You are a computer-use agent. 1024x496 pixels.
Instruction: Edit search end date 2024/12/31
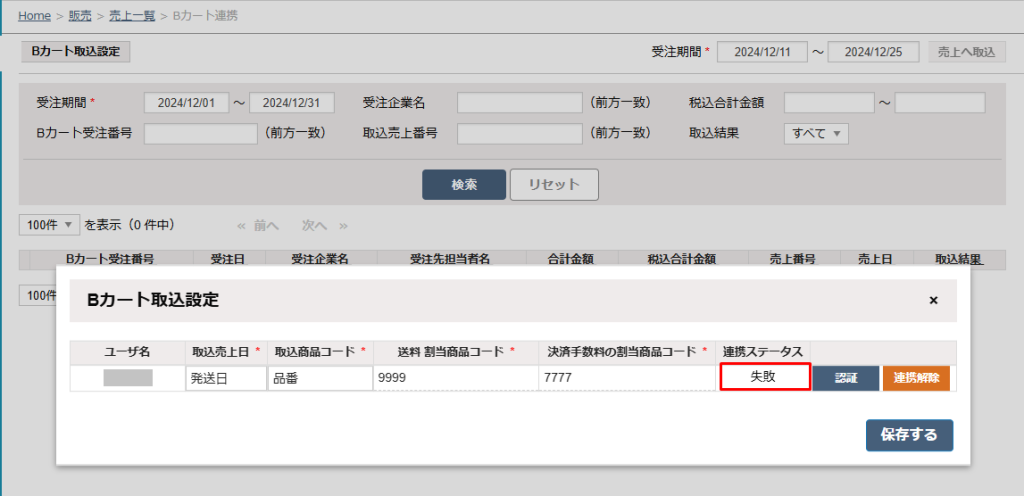(x=292, y=102)
